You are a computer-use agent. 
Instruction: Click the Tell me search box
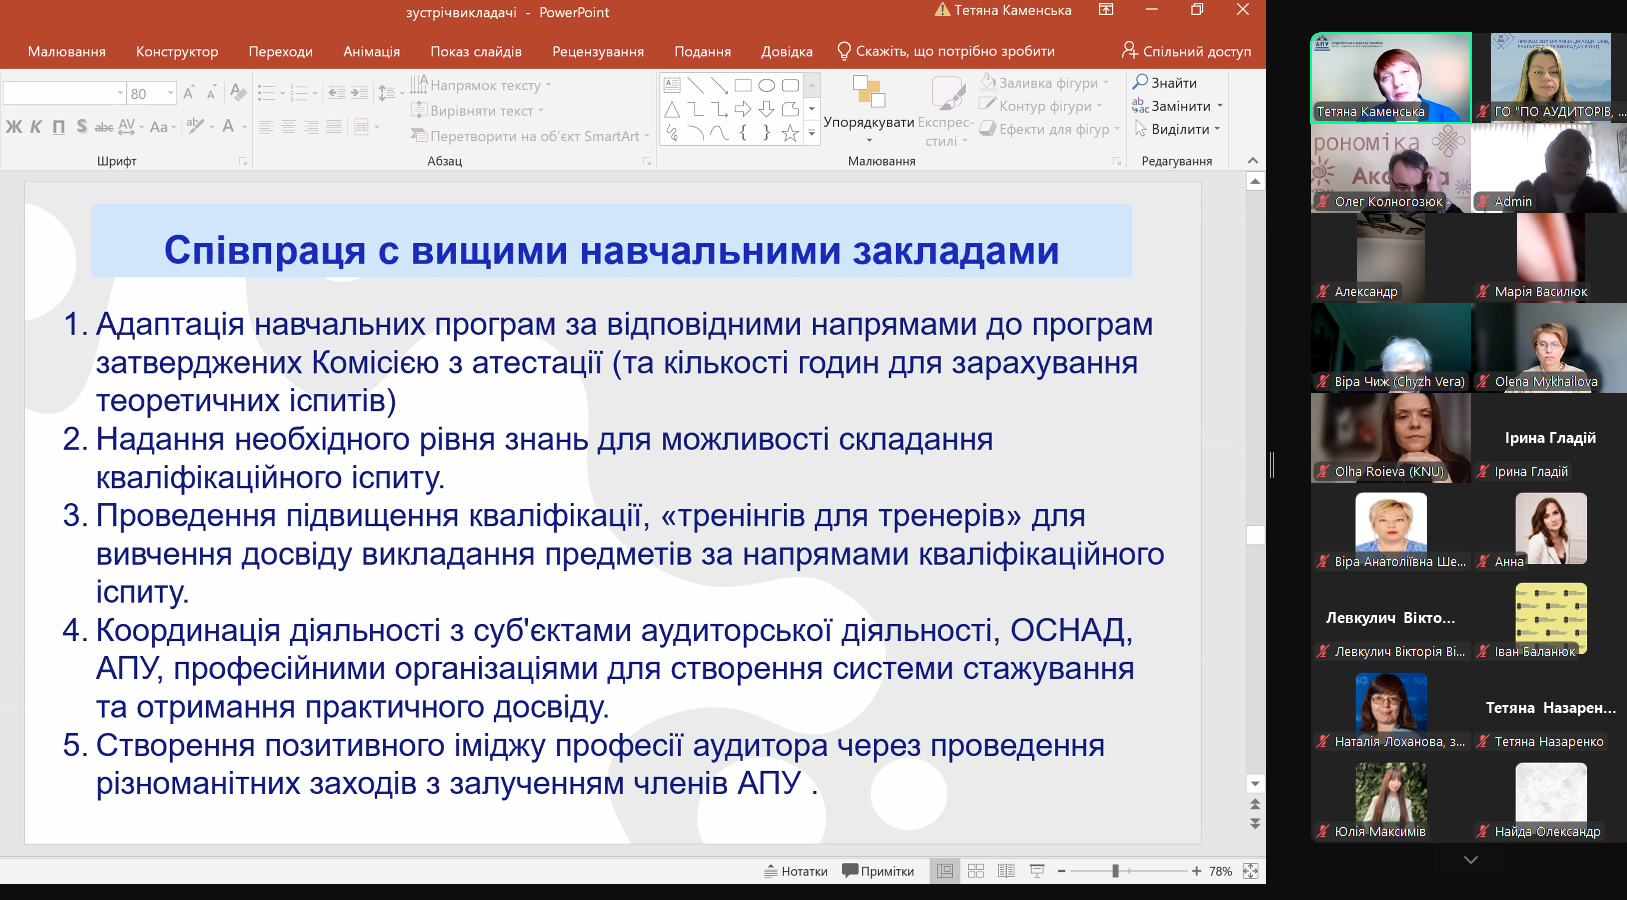pyautogui.click(x=946, y=51)
